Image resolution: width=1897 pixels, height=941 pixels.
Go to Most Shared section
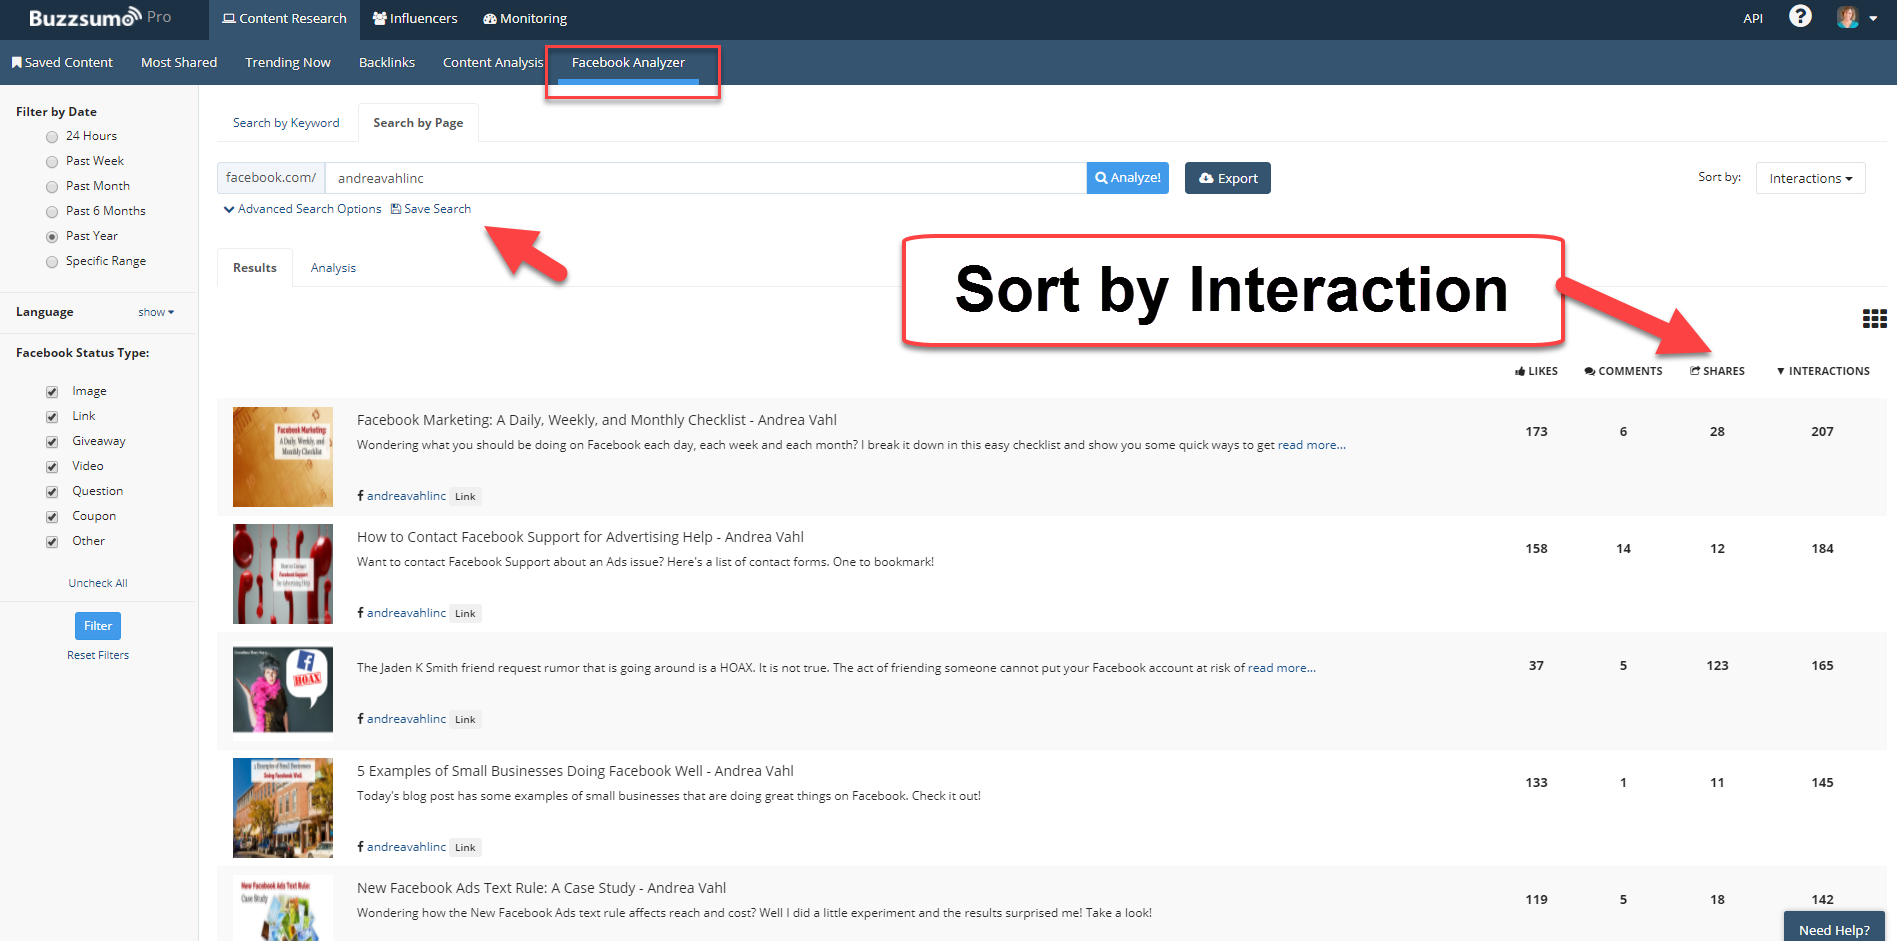click(179, 62)
